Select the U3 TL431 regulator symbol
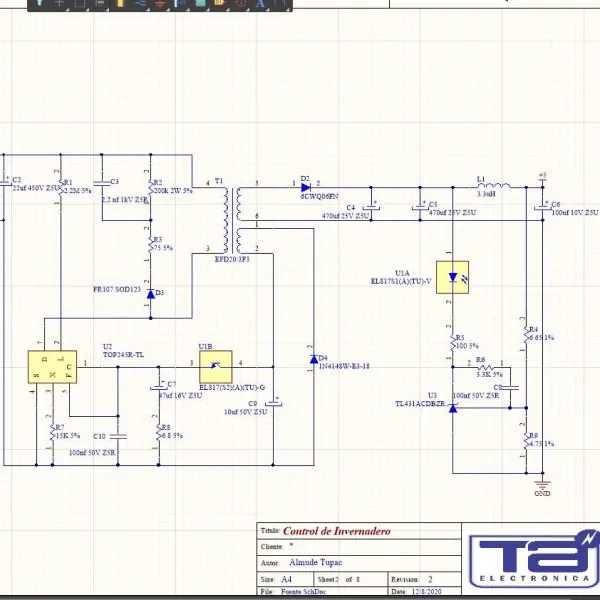The width and height of the screenshot is (600, 600). coord(453,408)
